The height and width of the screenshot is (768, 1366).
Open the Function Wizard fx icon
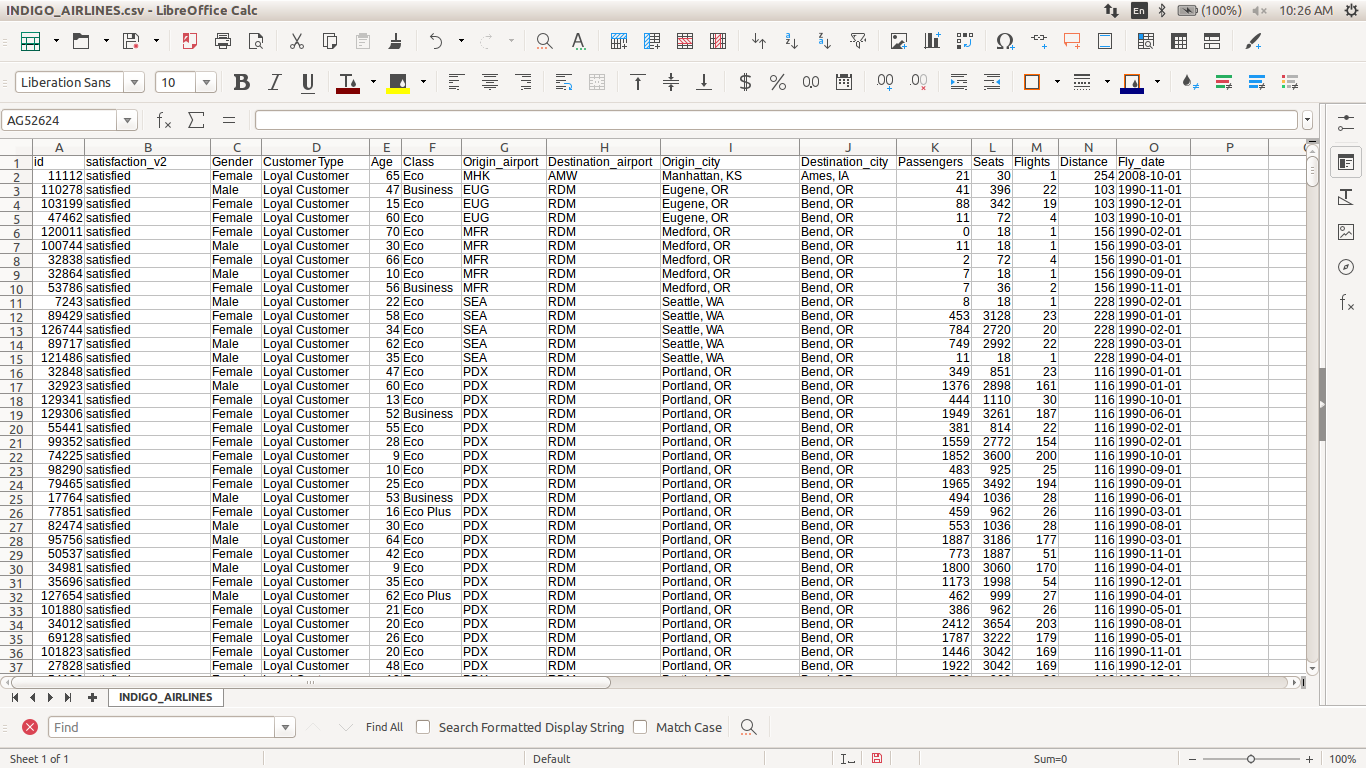(x=164, y=120)
